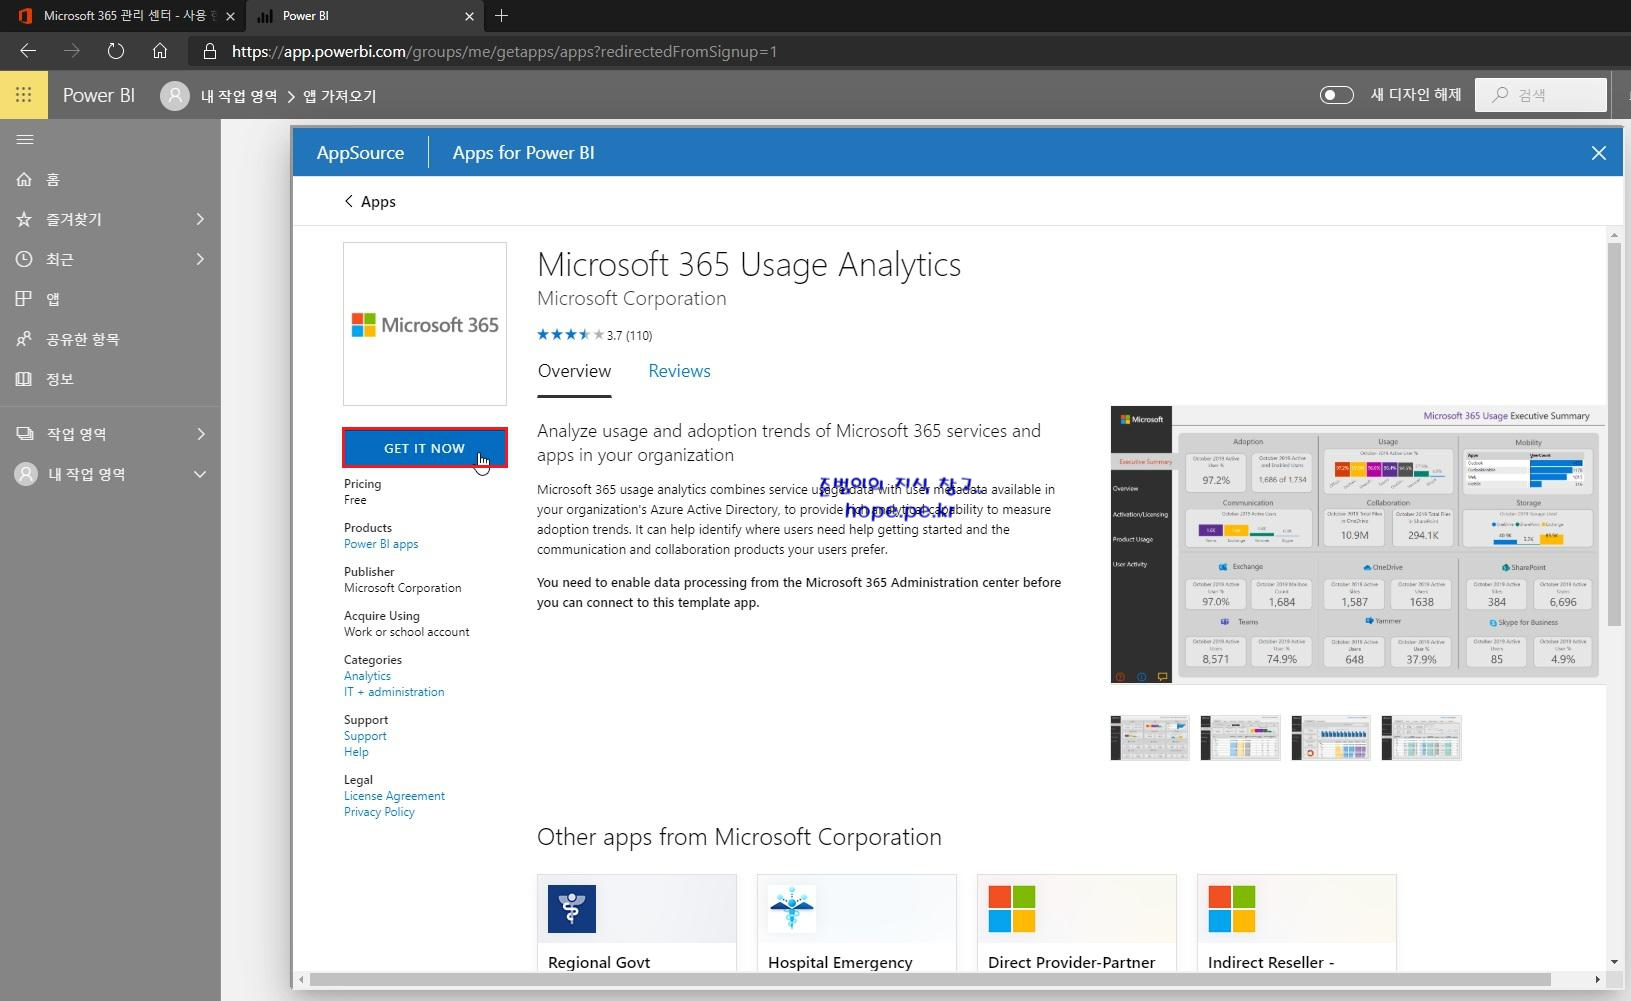This screenshot has width=1631, height=1001.
Task: Open a new browser tab
Action: point(502,15)
